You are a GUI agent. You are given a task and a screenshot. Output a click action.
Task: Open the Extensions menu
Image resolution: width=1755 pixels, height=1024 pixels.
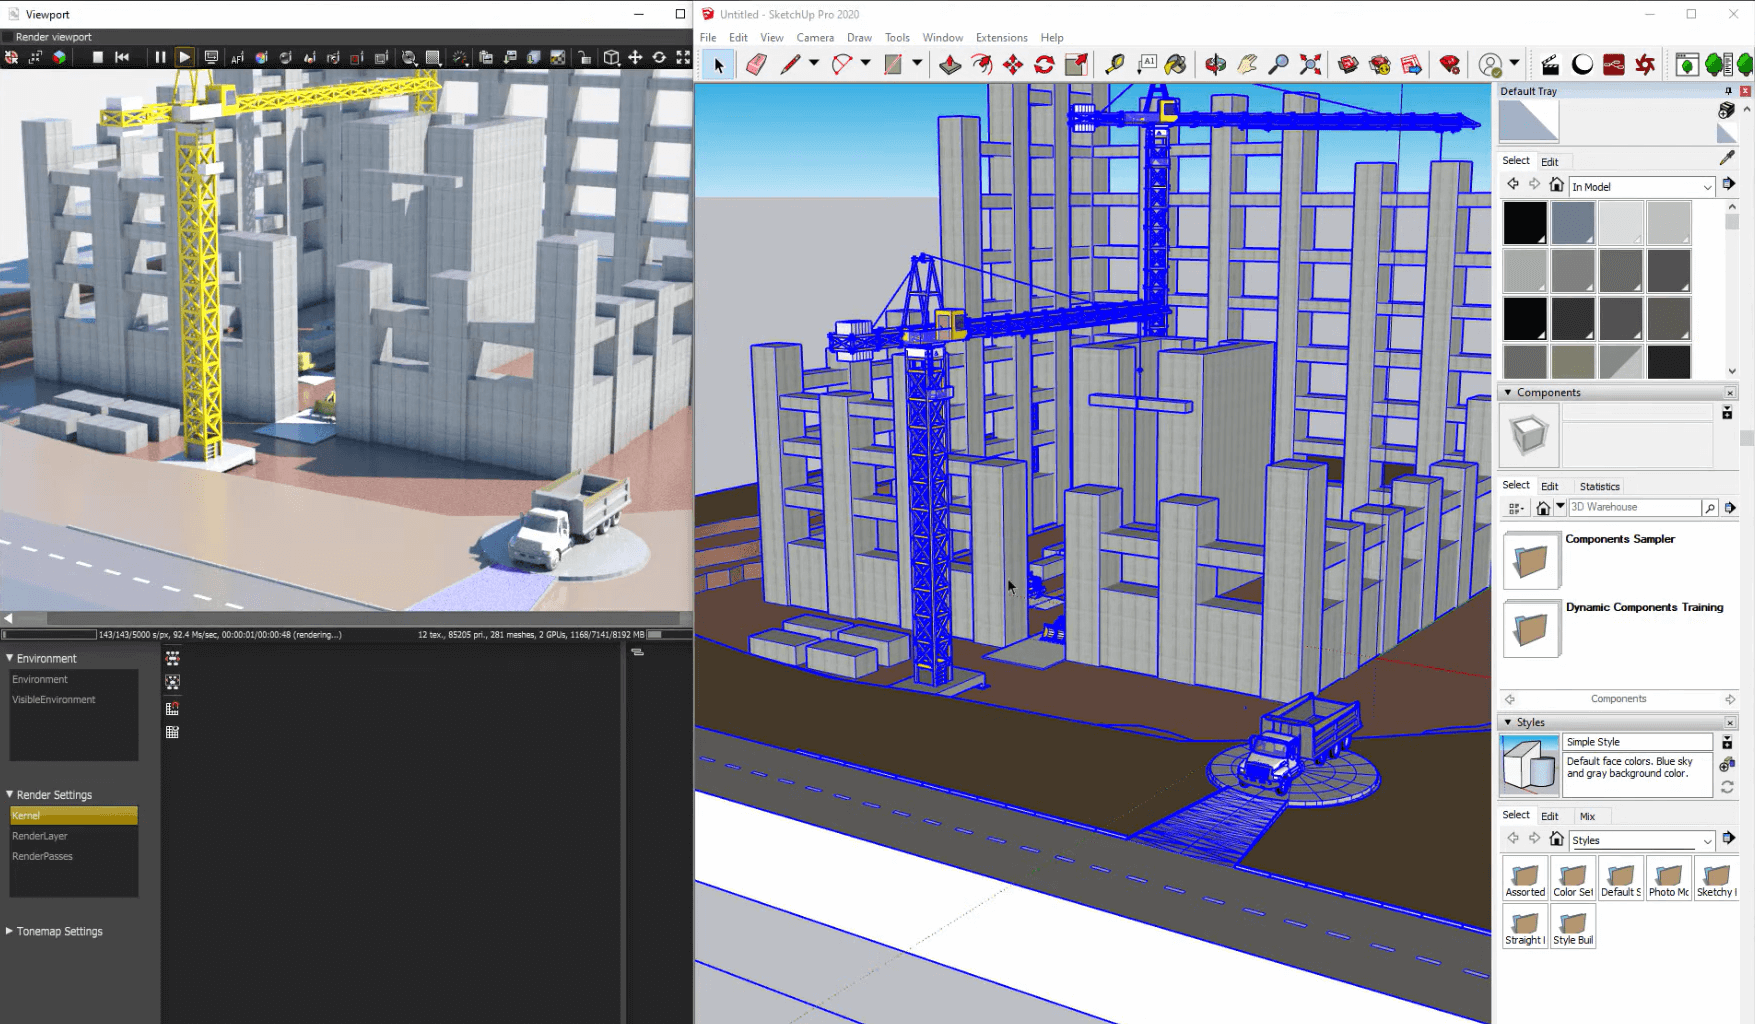pyautogui.click(x=1001, y=38)
